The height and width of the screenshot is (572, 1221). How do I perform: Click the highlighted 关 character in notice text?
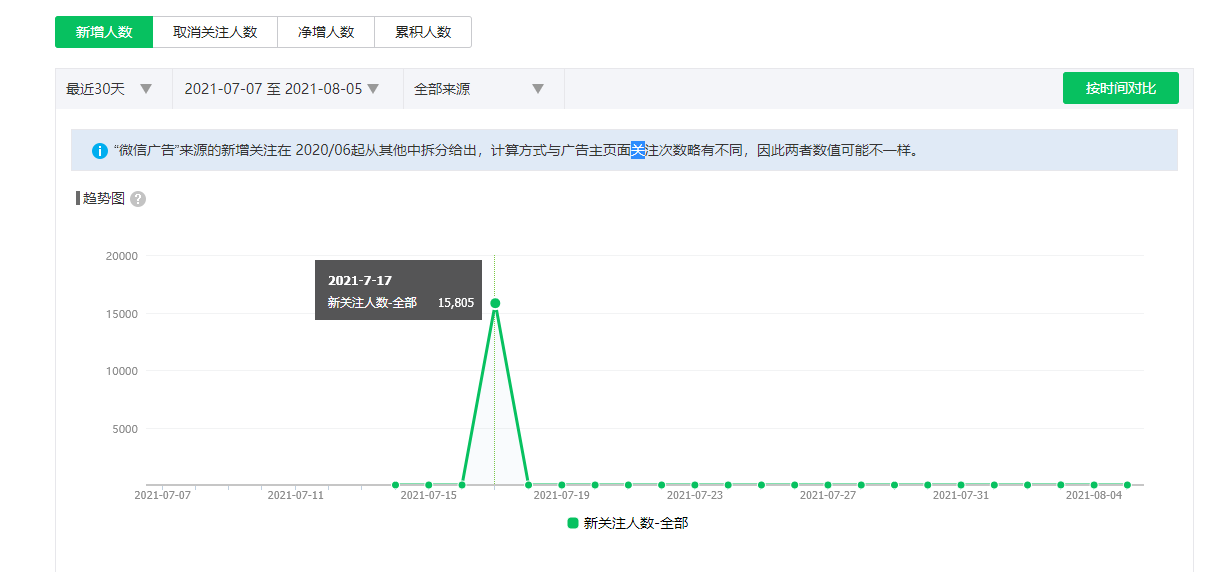click(638, 151)
